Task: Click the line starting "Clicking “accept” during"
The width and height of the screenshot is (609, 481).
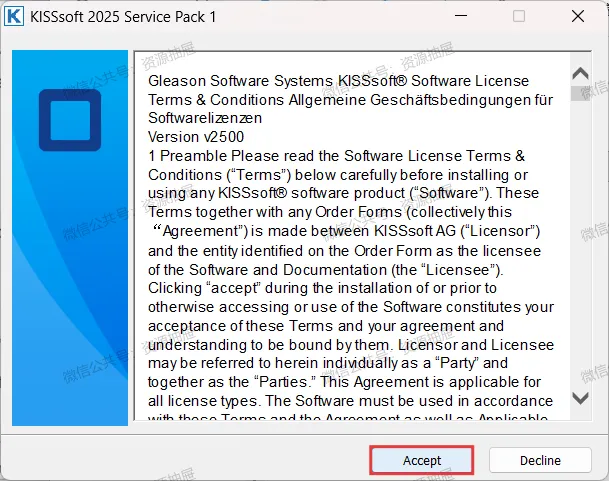Action: [322, 288]
